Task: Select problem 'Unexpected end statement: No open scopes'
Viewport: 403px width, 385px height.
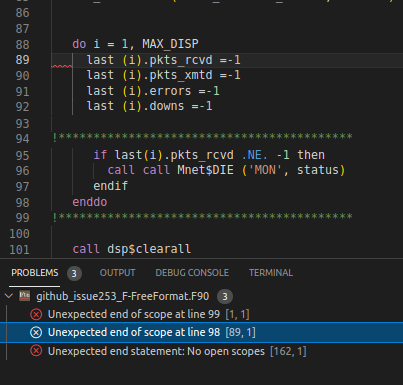Action: (x=201, y=351)
